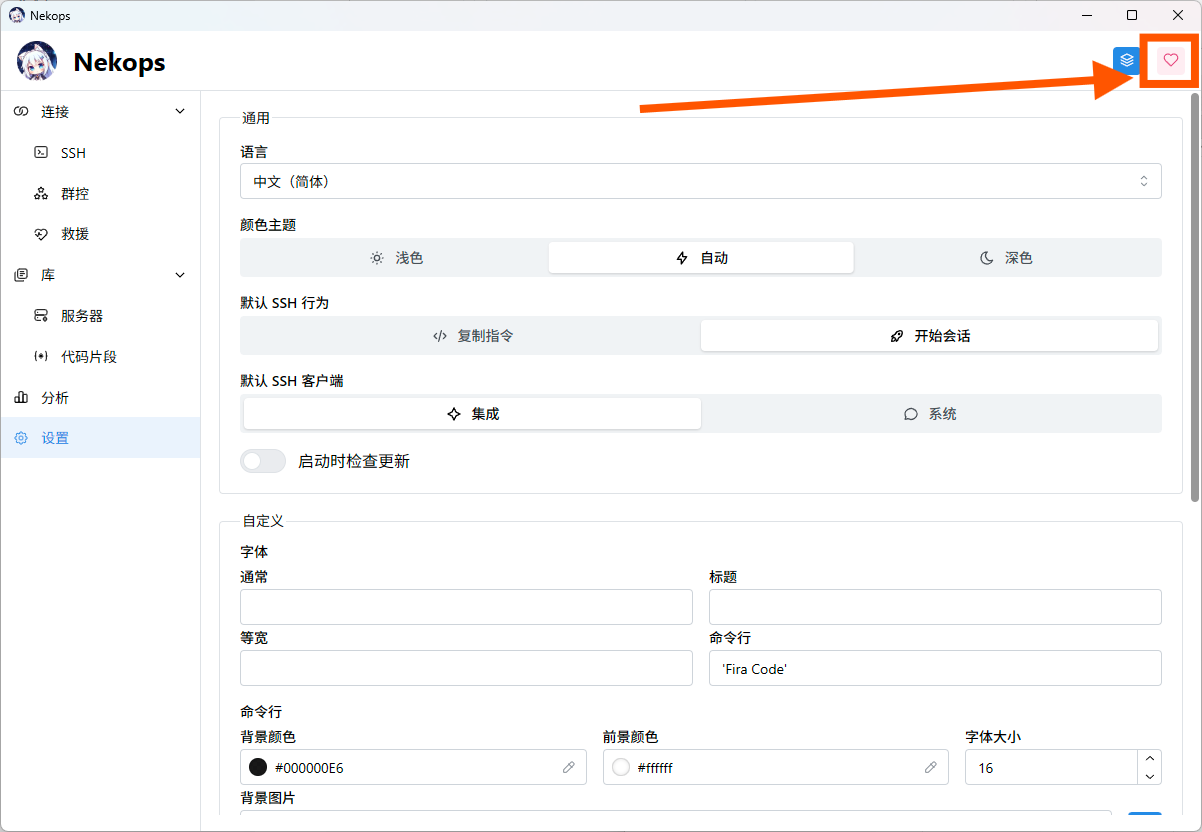Select 浅色 light color theme

pos(396,258)
